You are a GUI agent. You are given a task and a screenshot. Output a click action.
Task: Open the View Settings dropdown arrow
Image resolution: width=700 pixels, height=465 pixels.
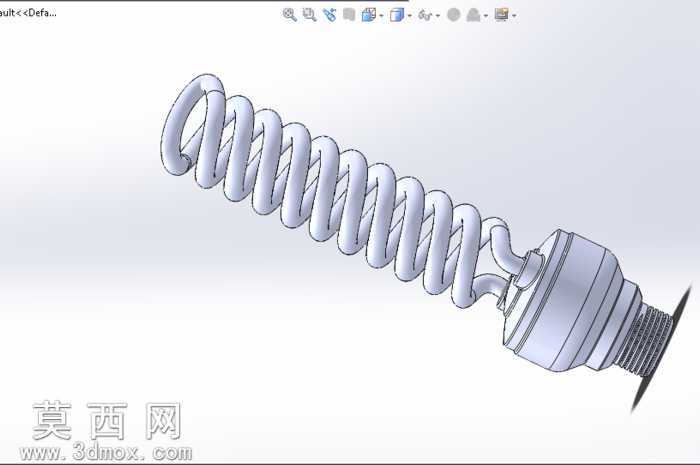[x=515, y=16]
